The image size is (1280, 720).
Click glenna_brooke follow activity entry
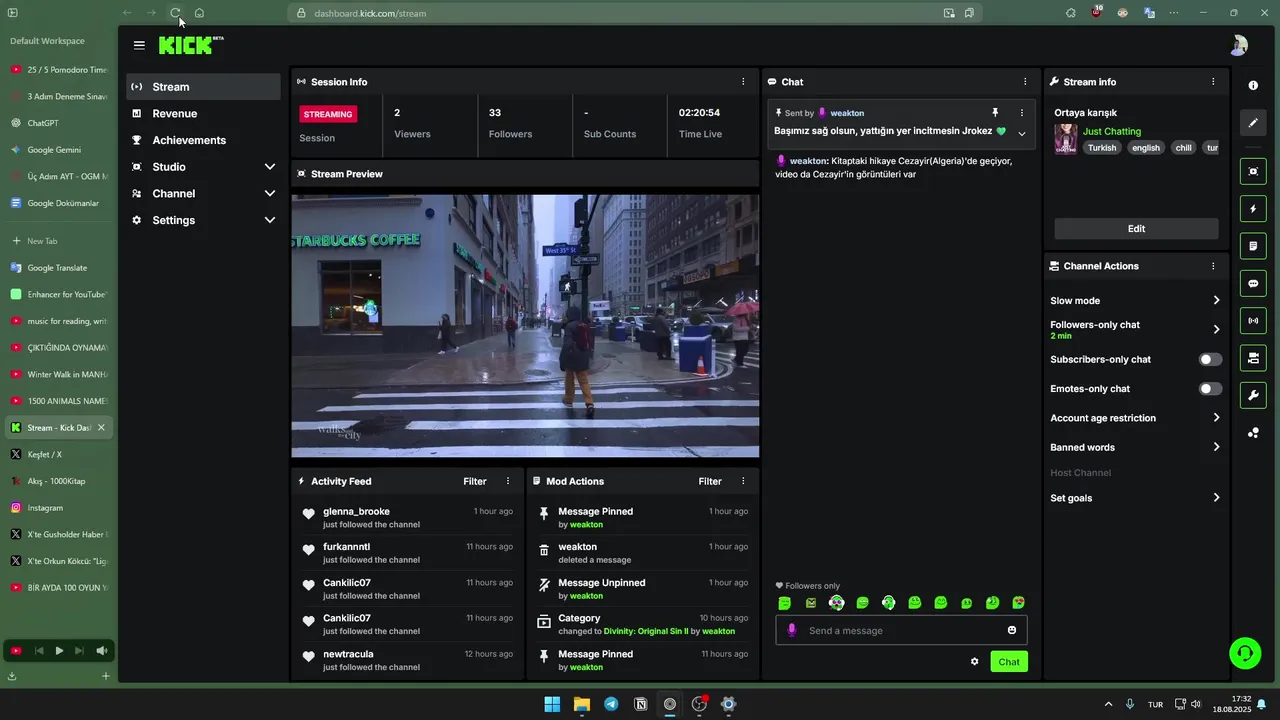(408, 517)
